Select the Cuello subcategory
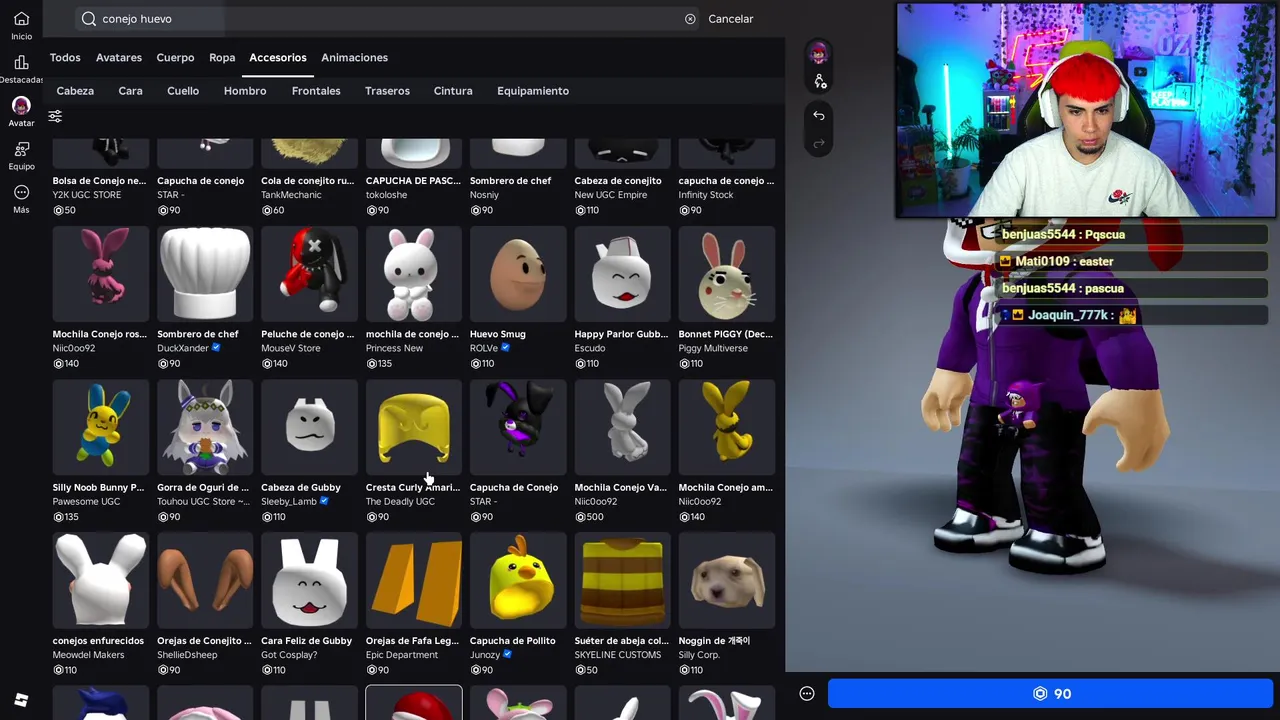This screenshot has width=1280, height=720. pos(183,91)
